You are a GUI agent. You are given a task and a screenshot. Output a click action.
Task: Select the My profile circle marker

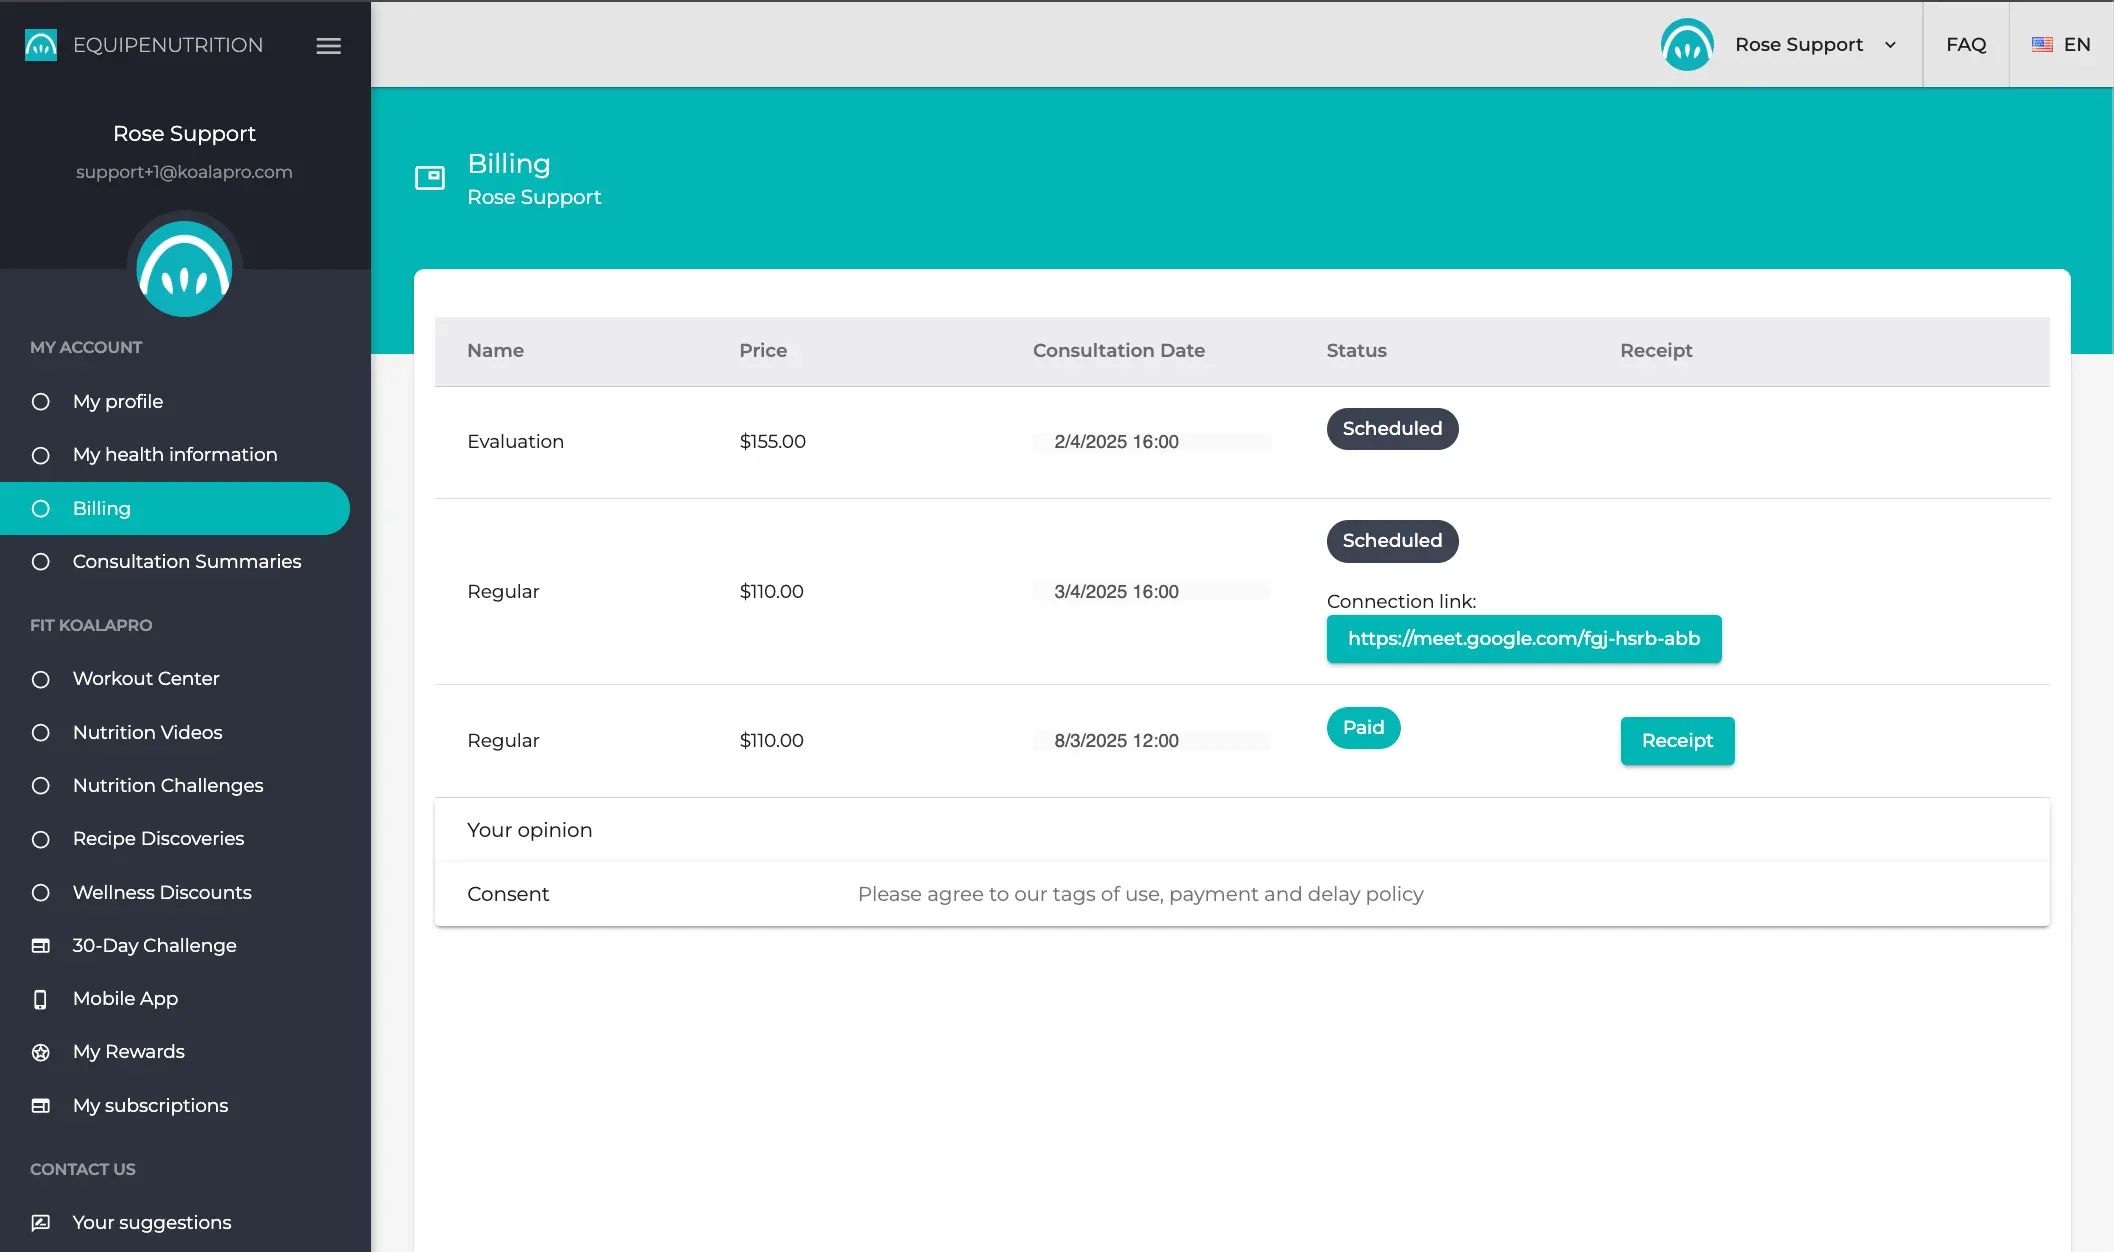click(x=41, y=402)
